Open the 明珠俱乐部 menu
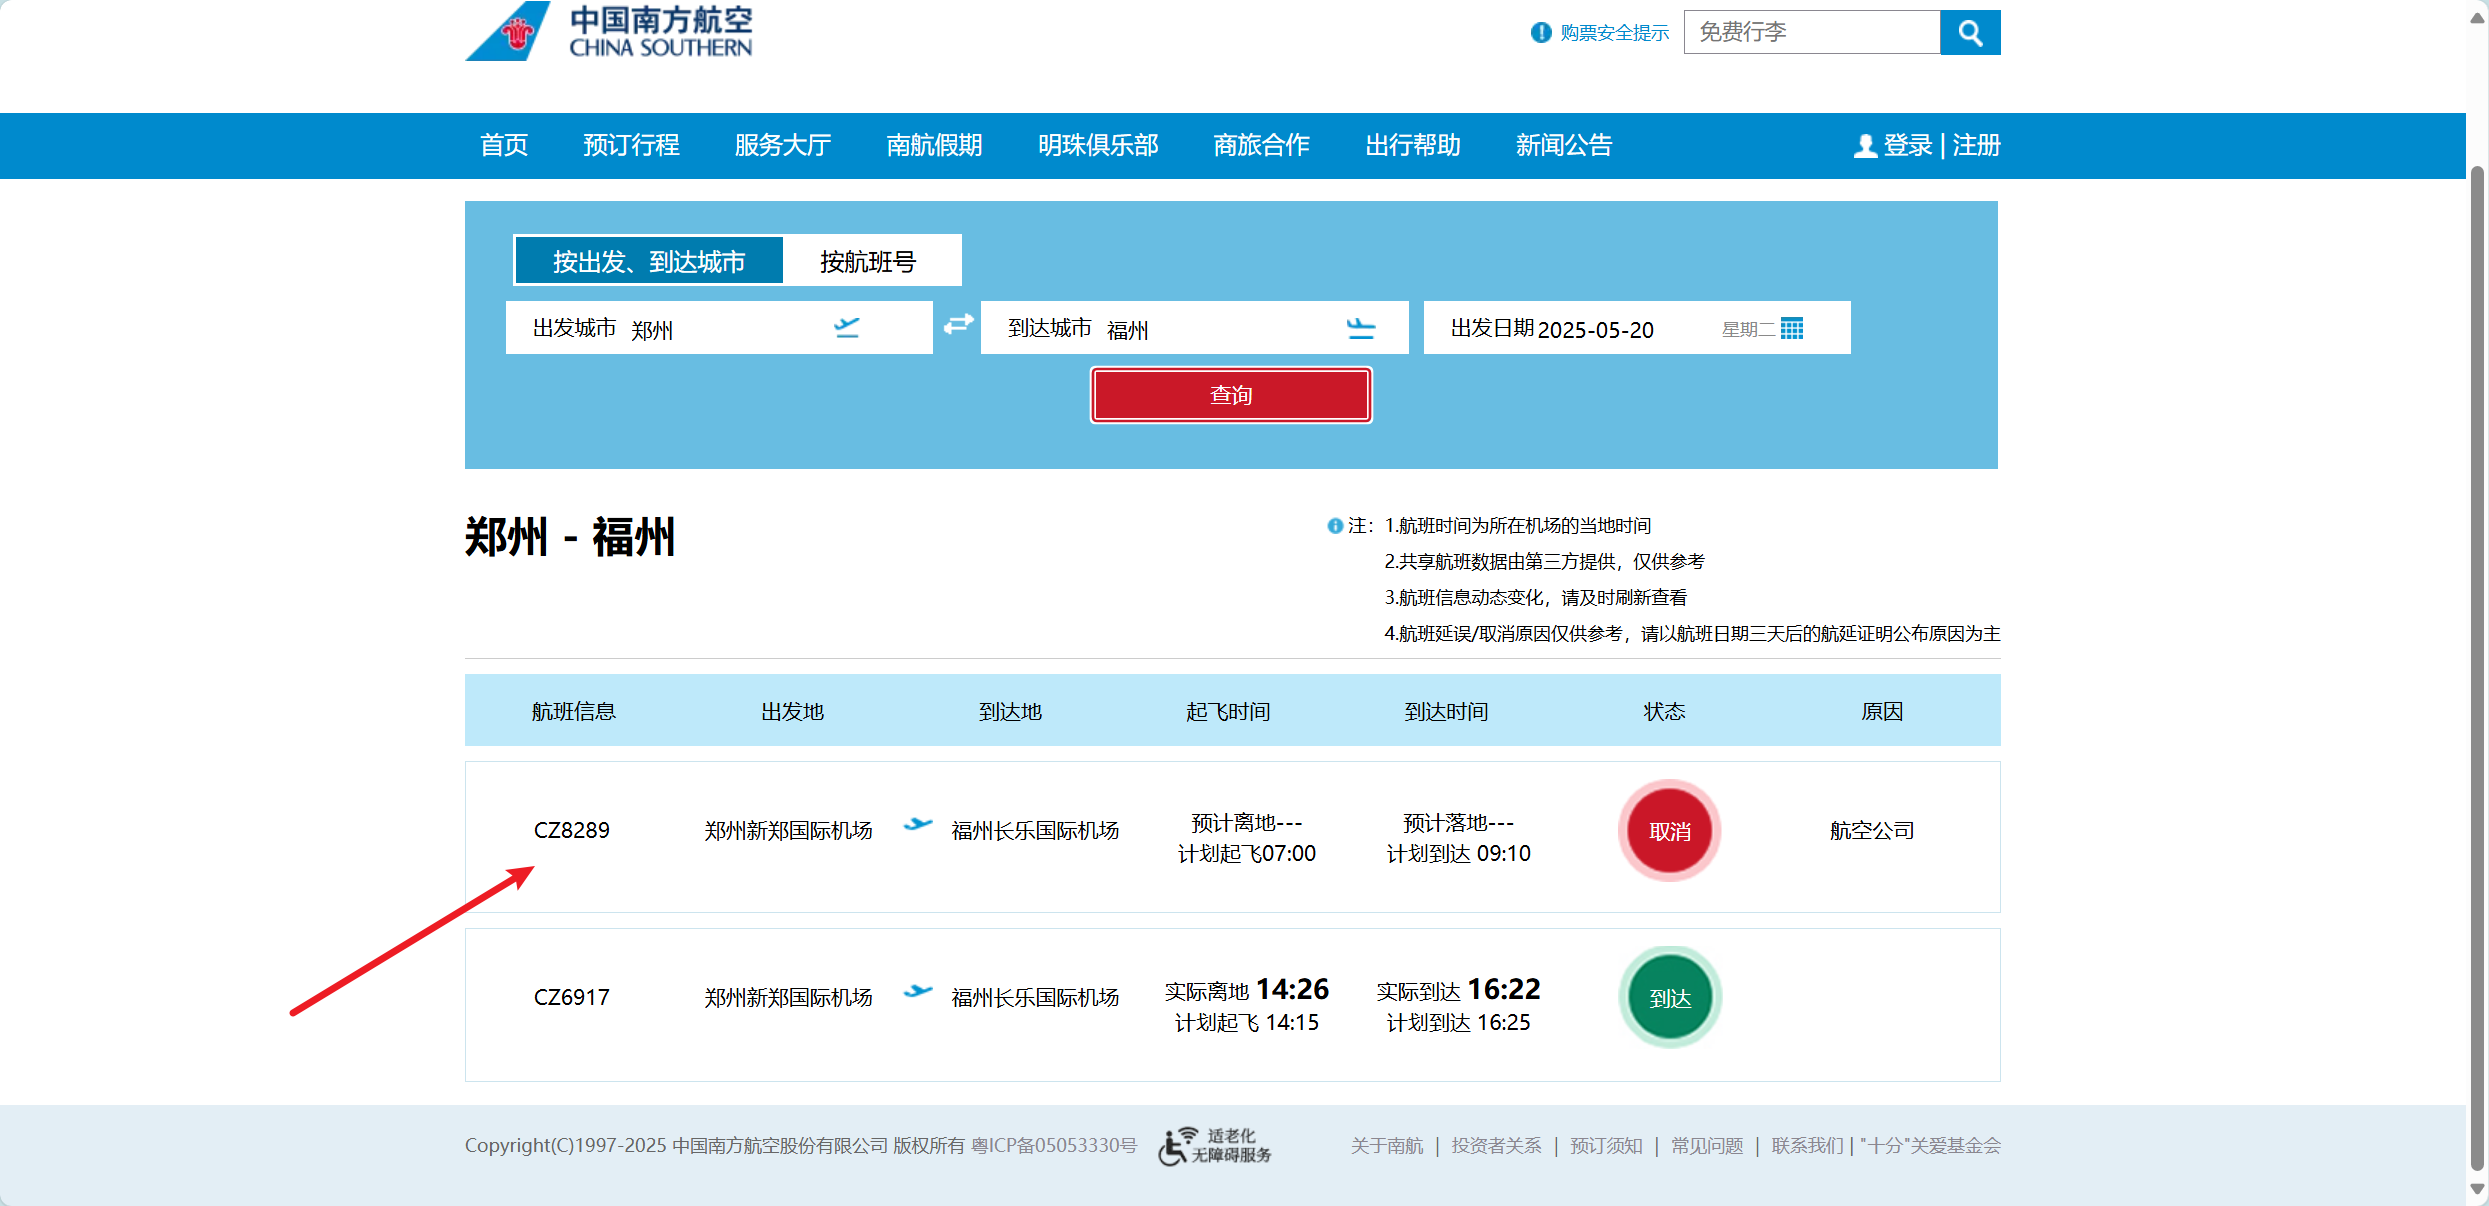Viewport: 2489px width, 1206px height. pyautogui.click(x=1098, y=146)
